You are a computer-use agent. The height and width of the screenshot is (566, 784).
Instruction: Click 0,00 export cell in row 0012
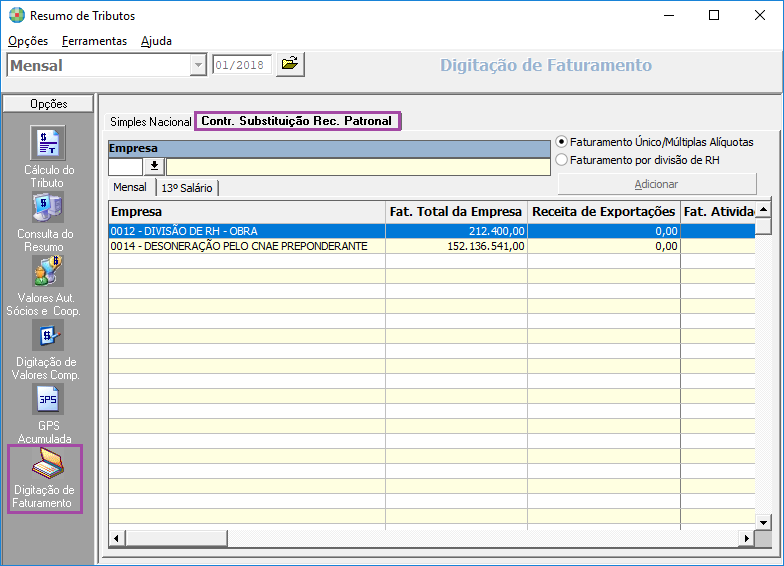coord(604,231)
